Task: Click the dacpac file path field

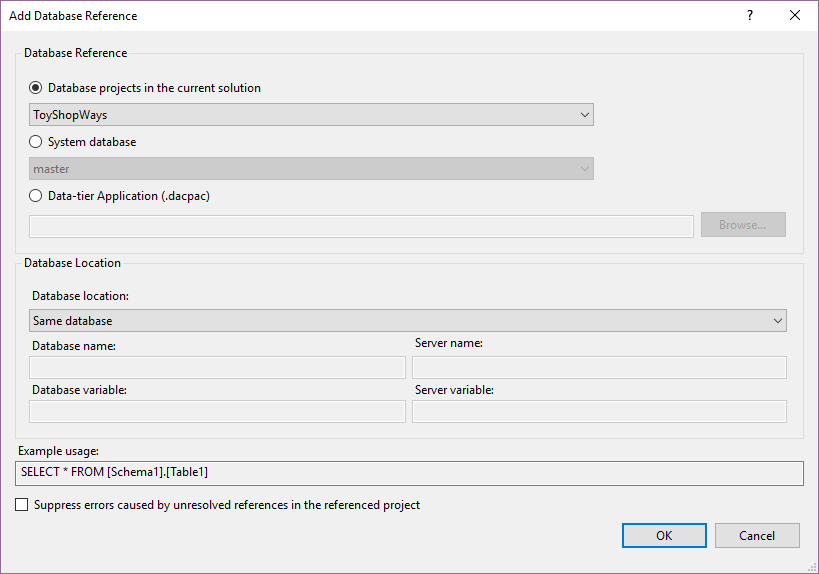Action: click(x=361, y=226)
